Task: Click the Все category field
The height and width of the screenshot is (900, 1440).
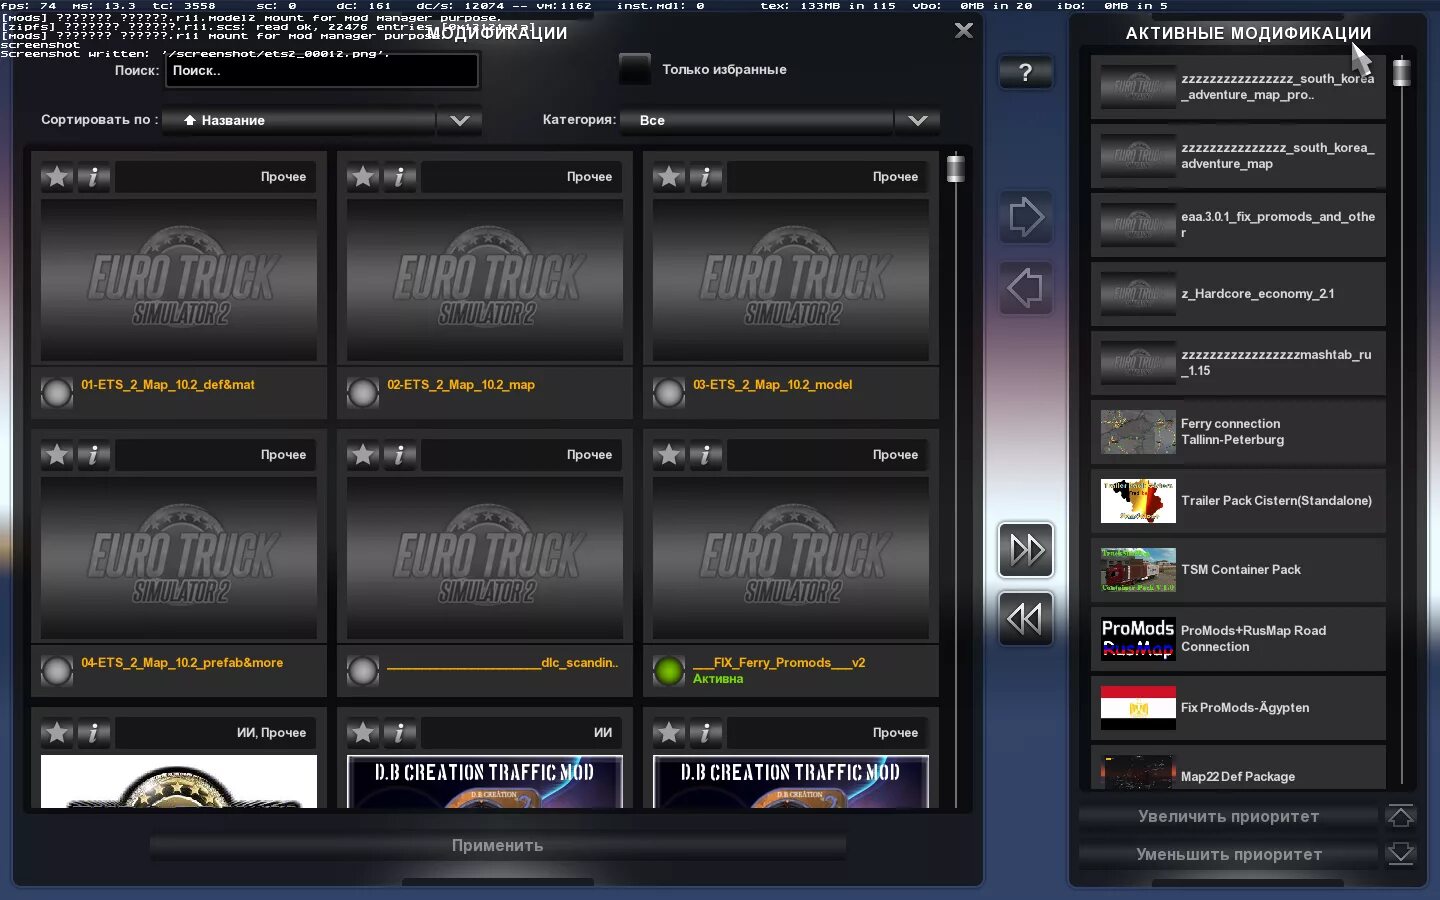Action: coord(757,120)
